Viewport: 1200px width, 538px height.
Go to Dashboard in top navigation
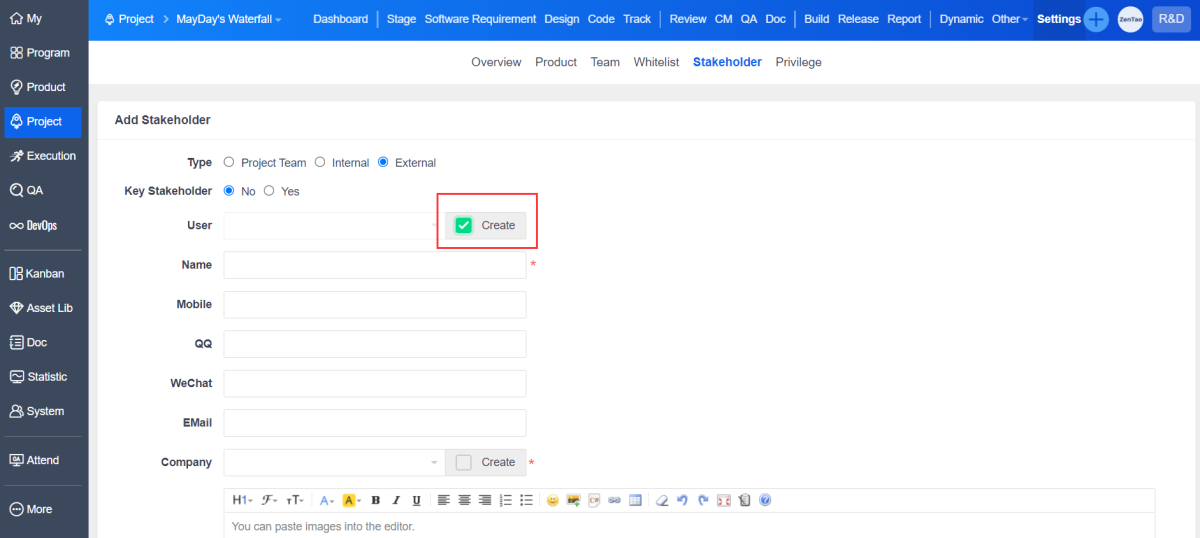[340, 19]
